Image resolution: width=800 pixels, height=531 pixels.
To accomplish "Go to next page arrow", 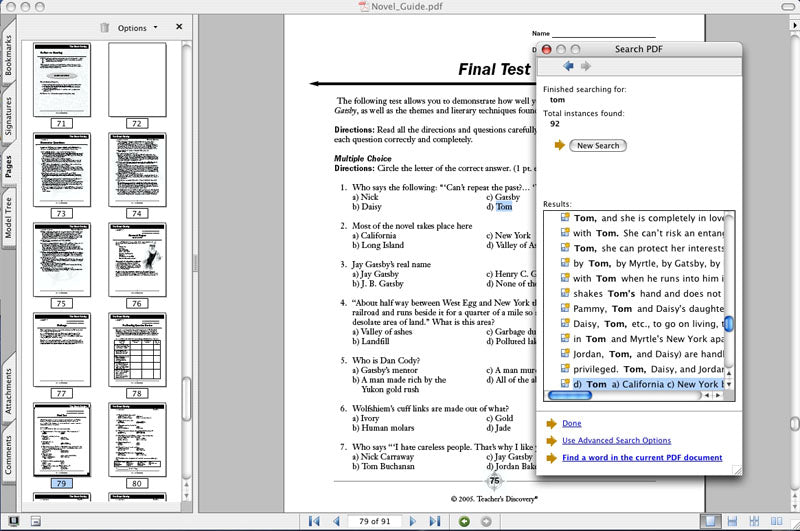I will click(412, 521).
